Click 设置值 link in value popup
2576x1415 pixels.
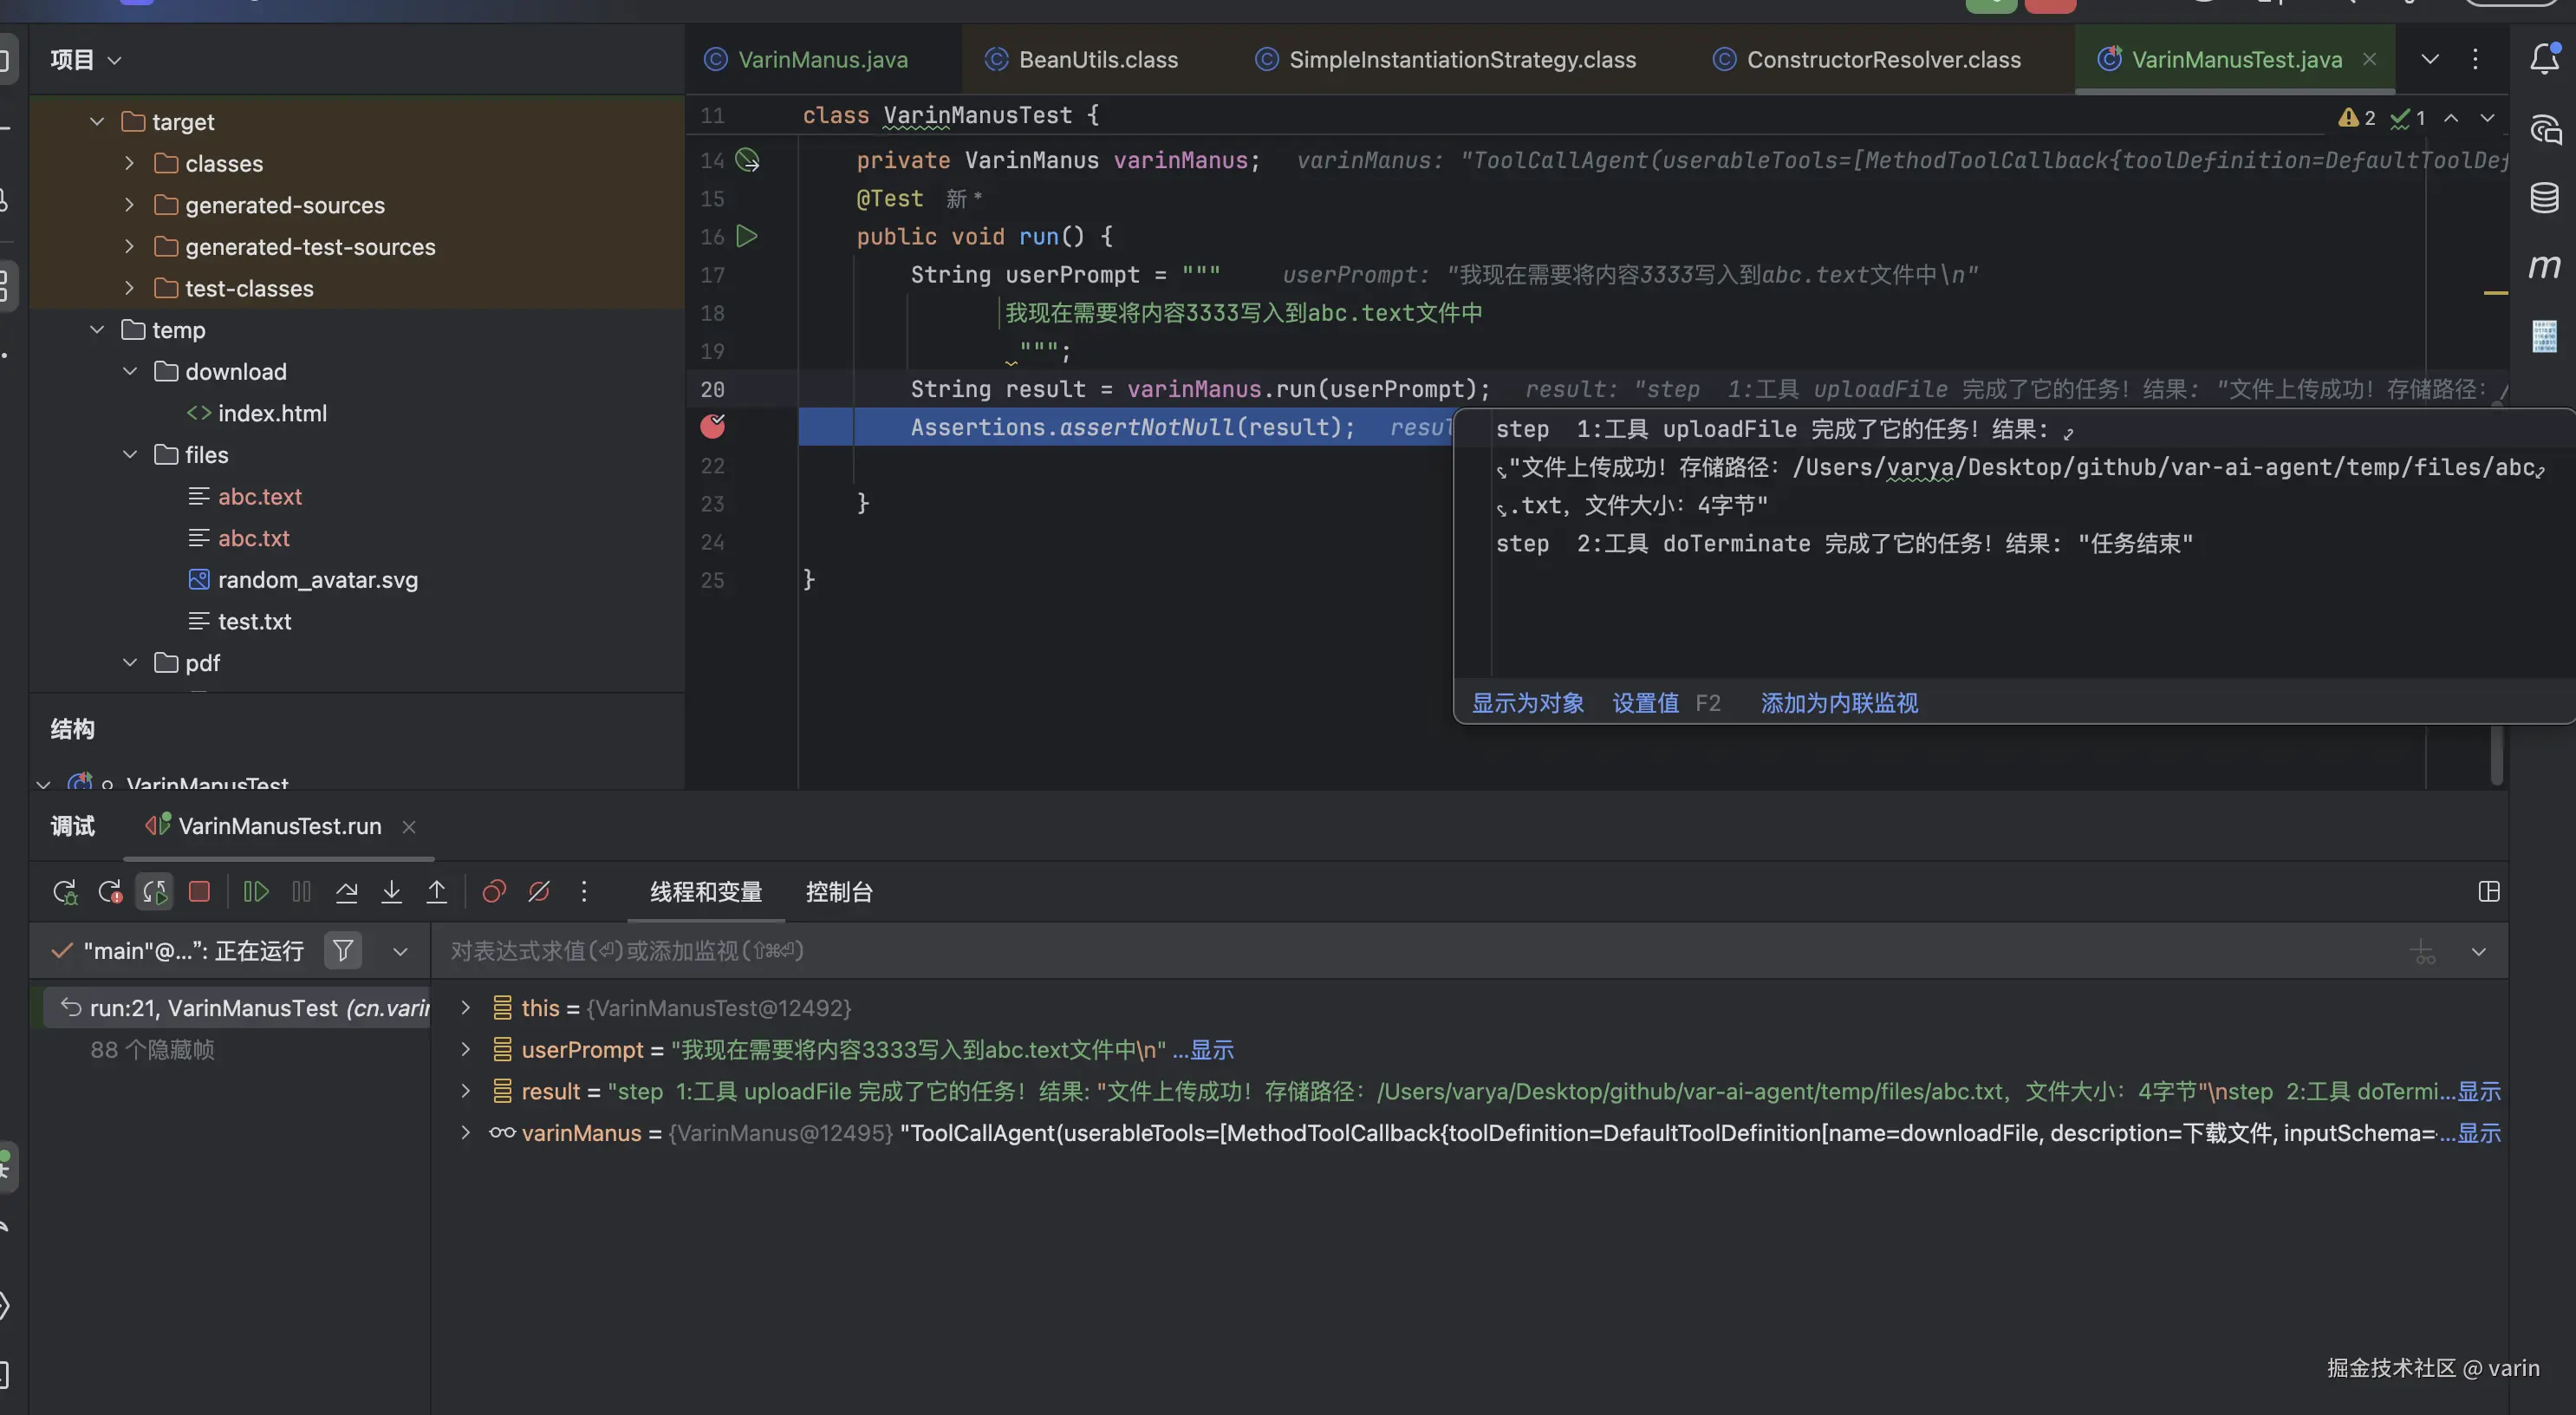pos(1645,704)
